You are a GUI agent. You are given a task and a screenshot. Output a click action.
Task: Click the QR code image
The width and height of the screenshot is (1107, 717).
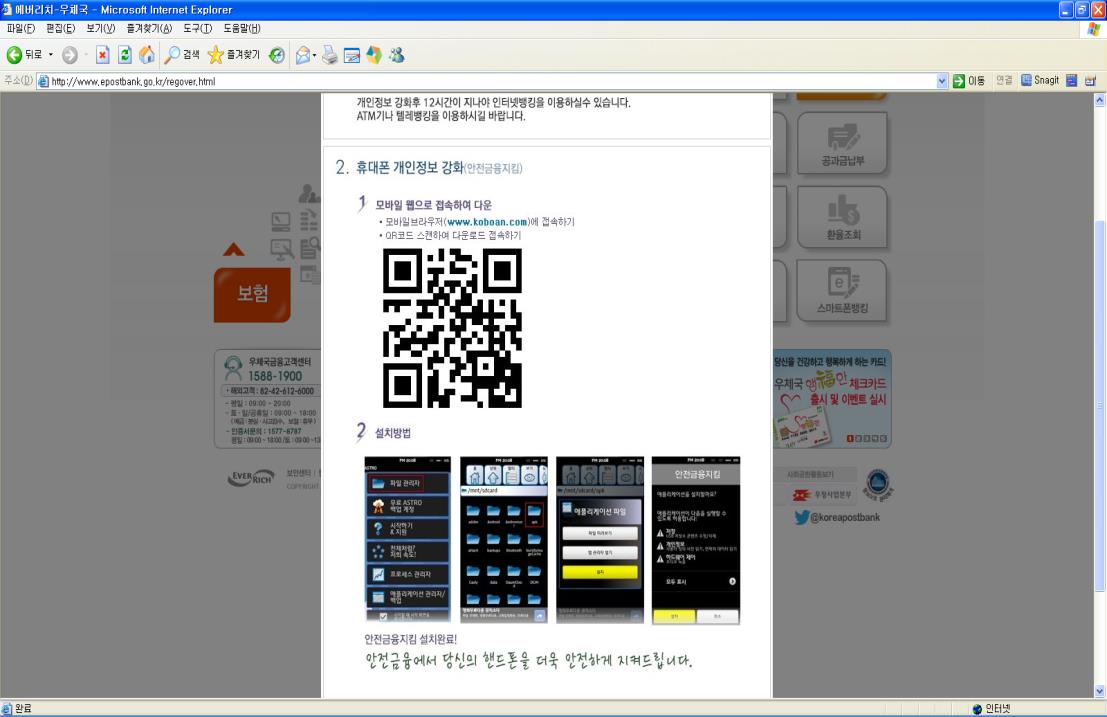click(x=452, y=327)
